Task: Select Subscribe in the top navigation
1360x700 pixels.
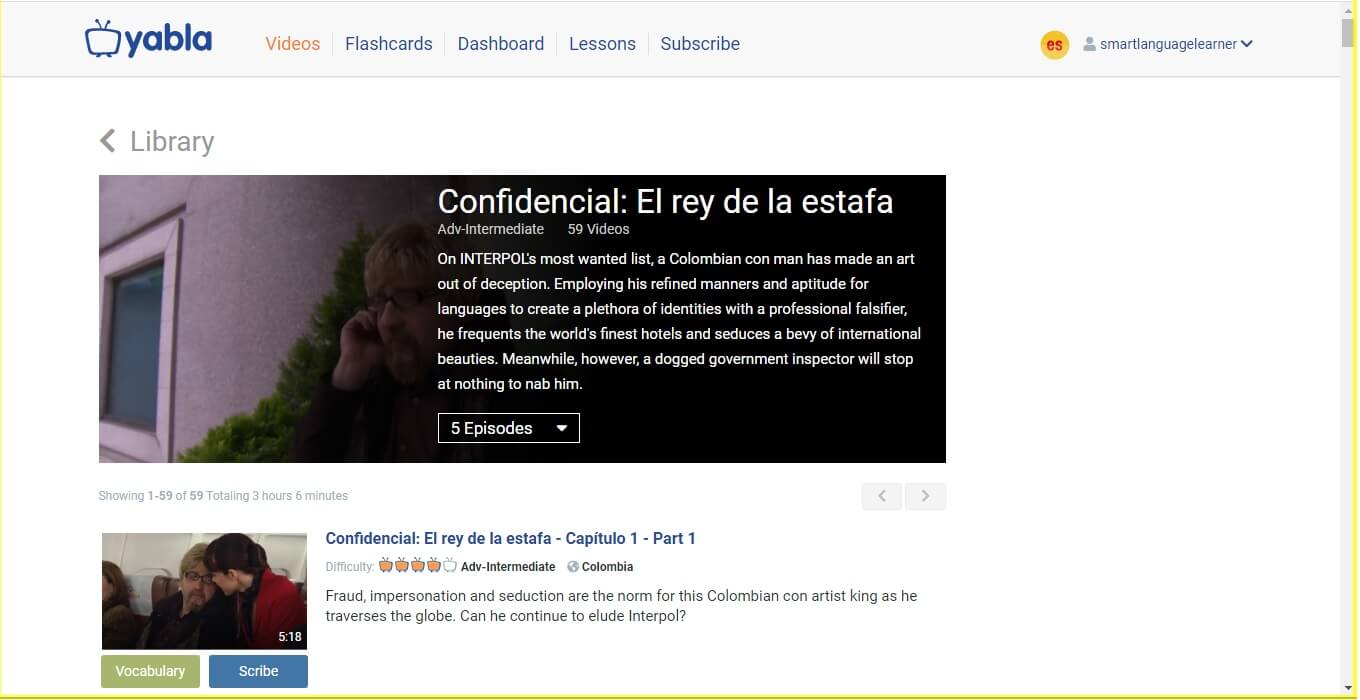Action: pyautogui.click(x=700, y=44)
